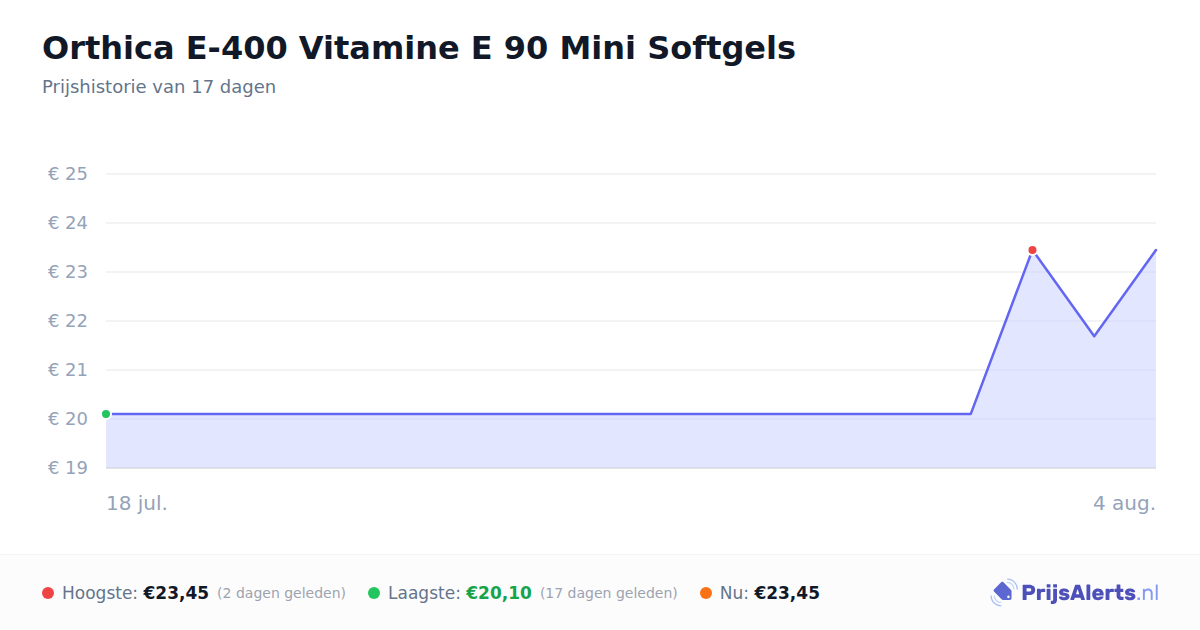Click the Prijshistorie van 17 dagen subtitle

click(x=159, y=87)
